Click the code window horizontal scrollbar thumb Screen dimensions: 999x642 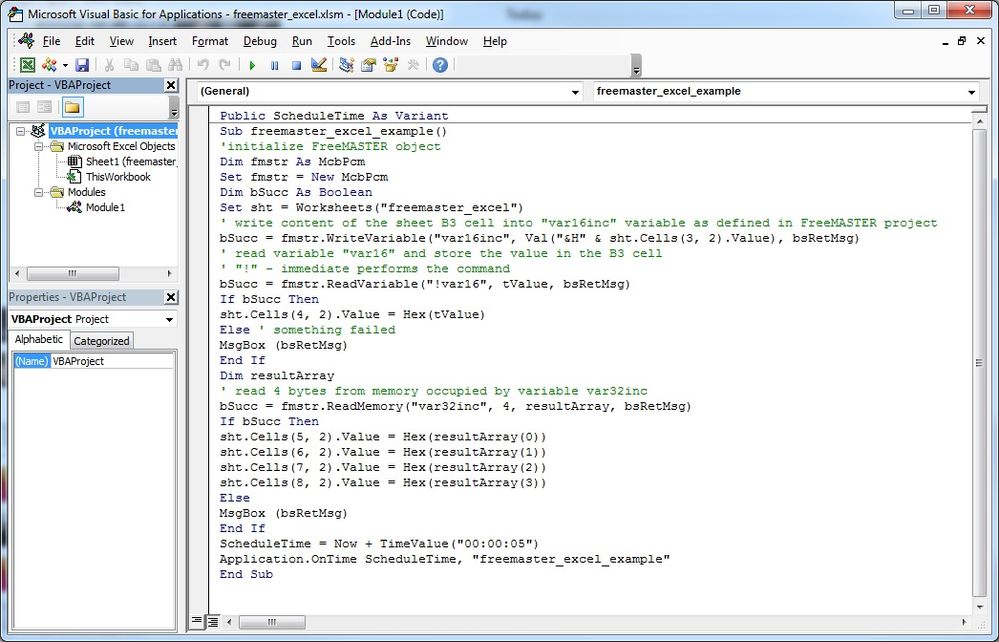pyautogui.click(x=272, y=622)
